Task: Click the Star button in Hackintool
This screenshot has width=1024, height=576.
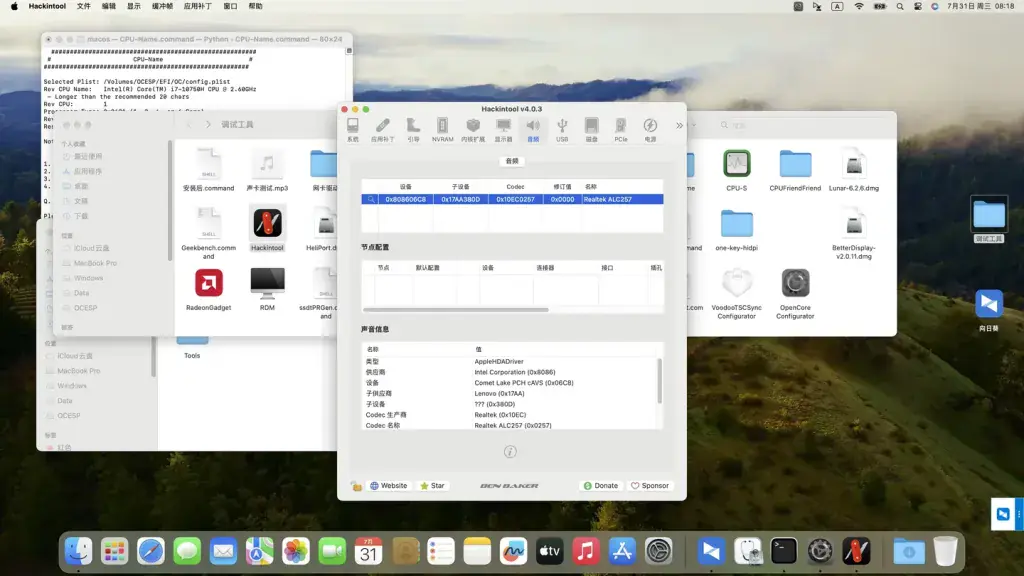Action: [432, 486]
